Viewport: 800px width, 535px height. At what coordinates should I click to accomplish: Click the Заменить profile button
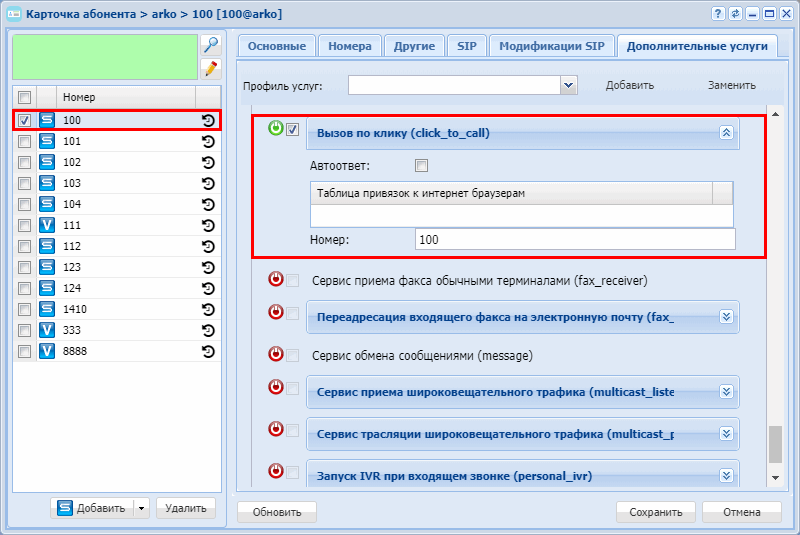pos(732,85)
